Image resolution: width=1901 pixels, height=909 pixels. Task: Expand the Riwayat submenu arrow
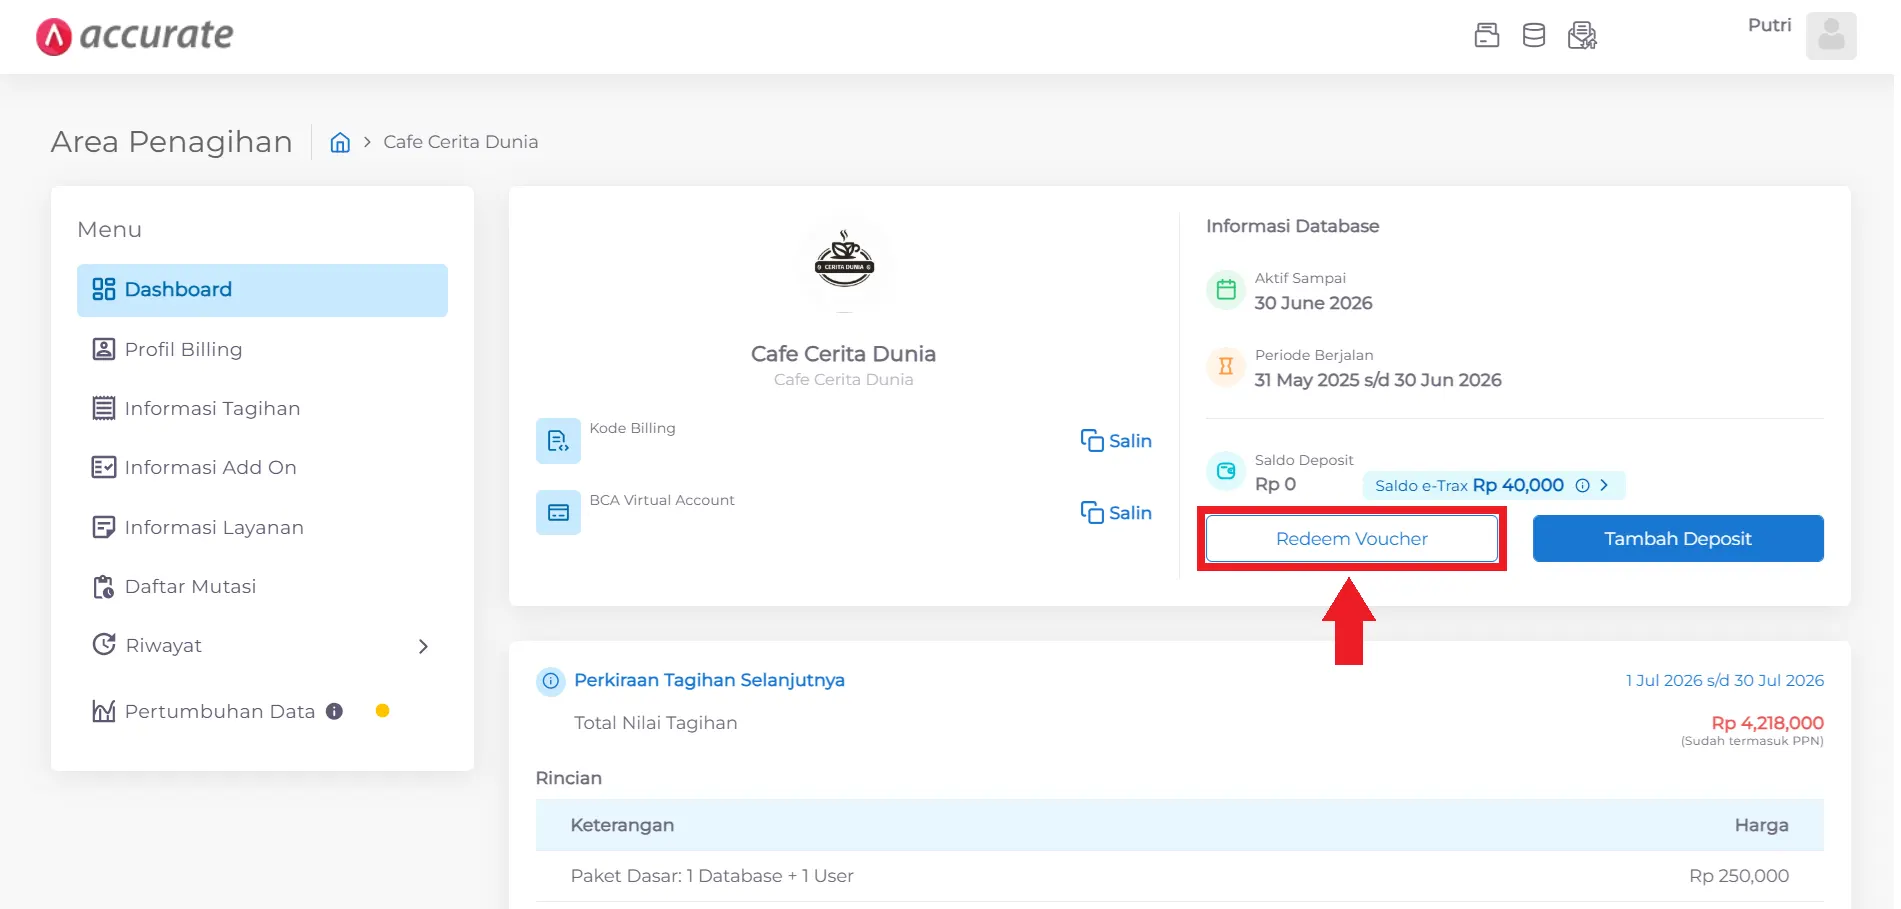coord(423,647)
